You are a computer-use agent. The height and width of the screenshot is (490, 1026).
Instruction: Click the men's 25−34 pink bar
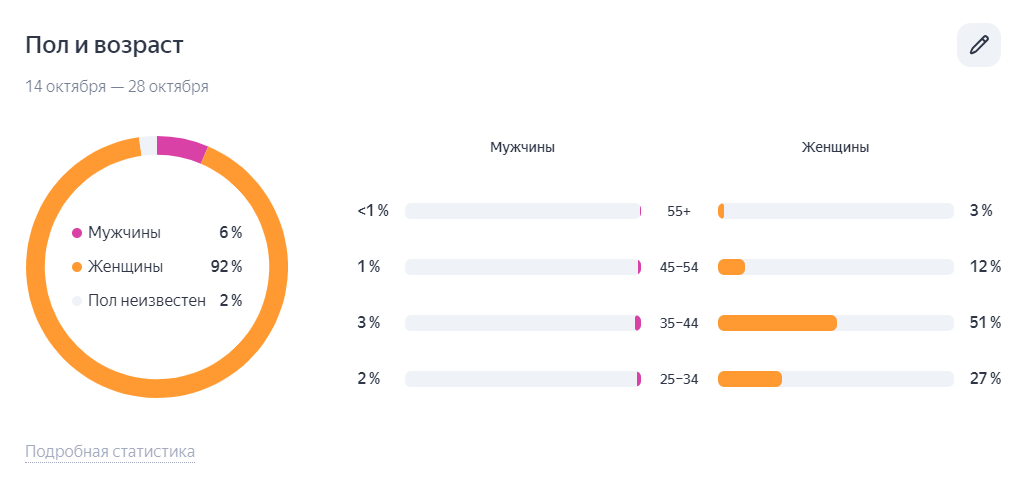638,379
